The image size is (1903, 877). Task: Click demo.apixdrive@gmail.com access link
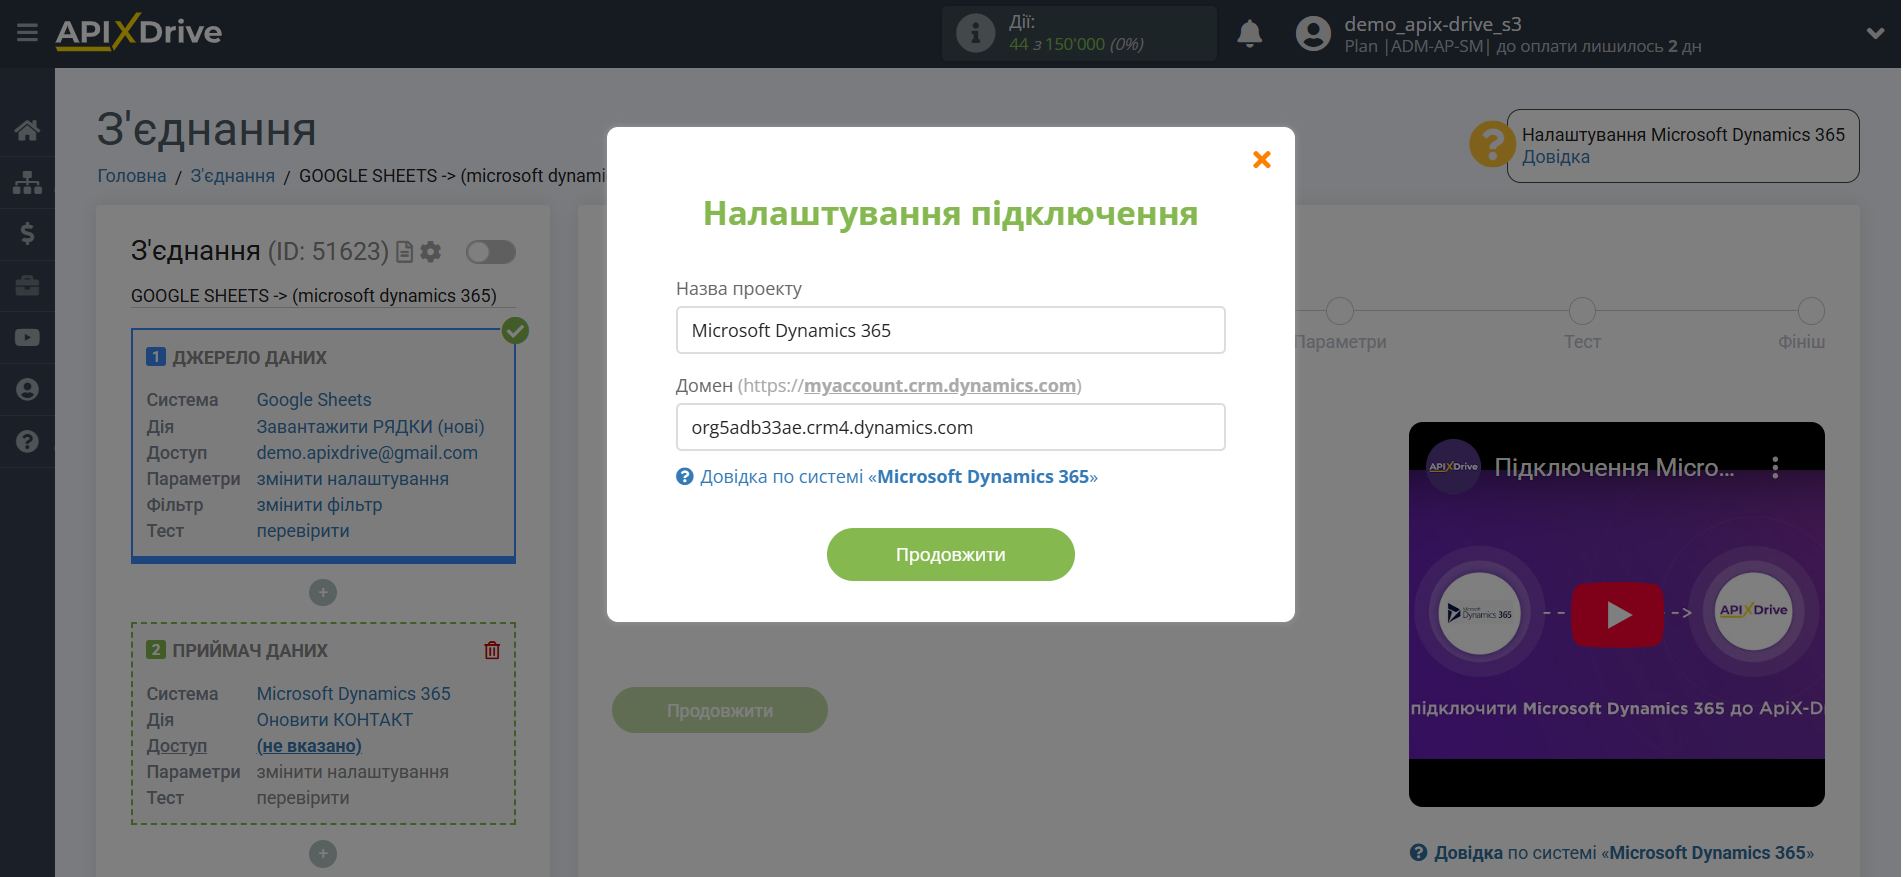pyautogui.click(x=367, y=453)
